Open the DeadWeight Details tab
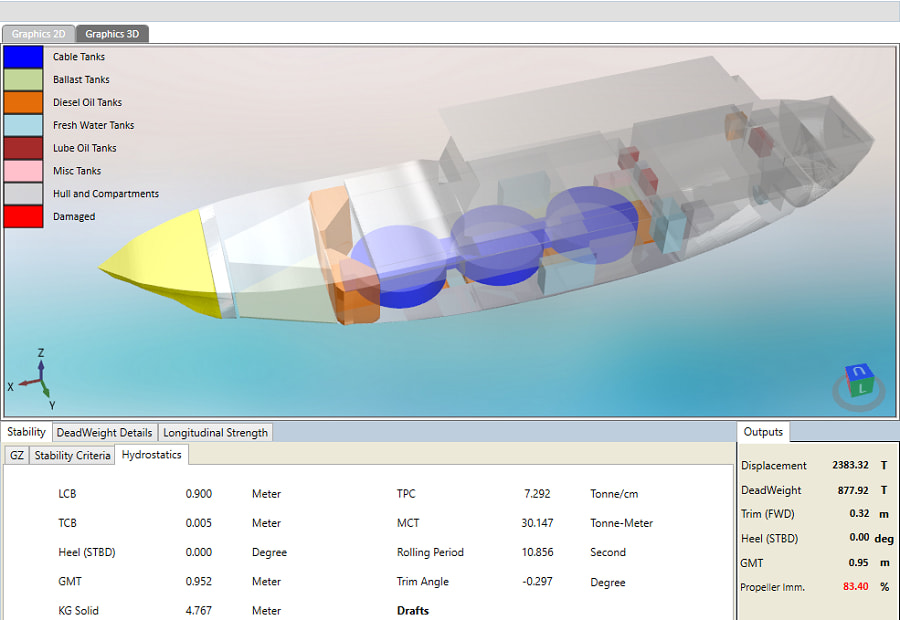 [104, 432]
